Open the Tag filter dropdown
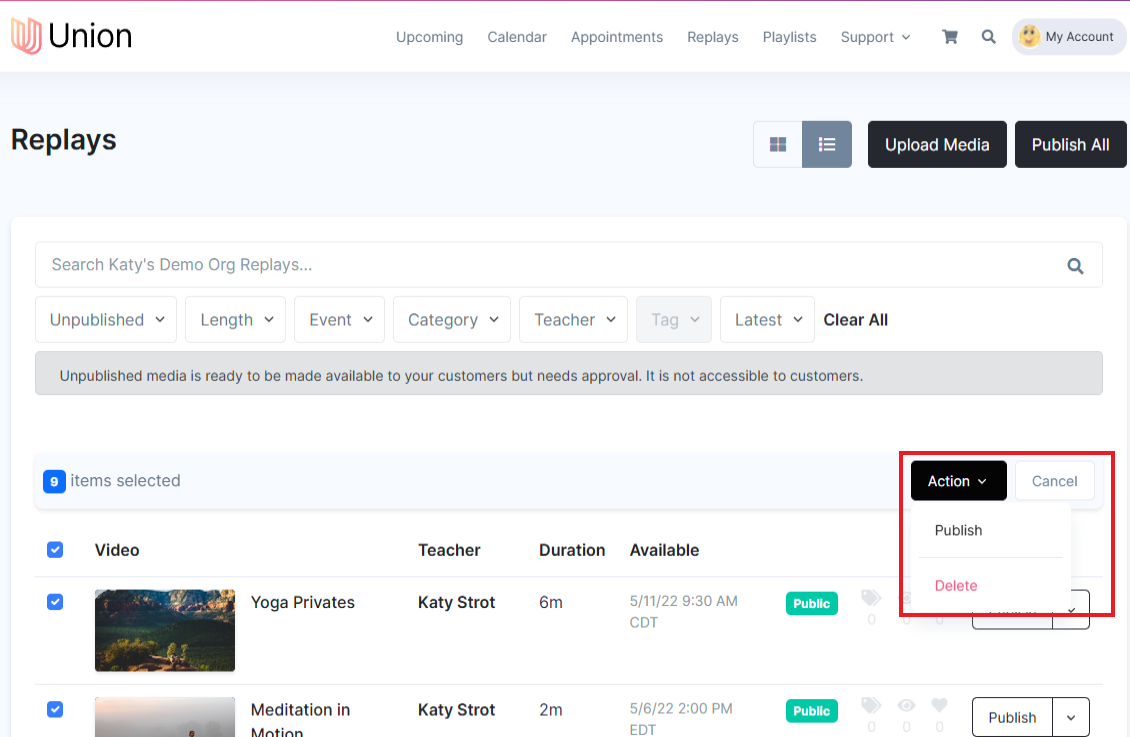Screen dimensions: 1130x737 674,319
